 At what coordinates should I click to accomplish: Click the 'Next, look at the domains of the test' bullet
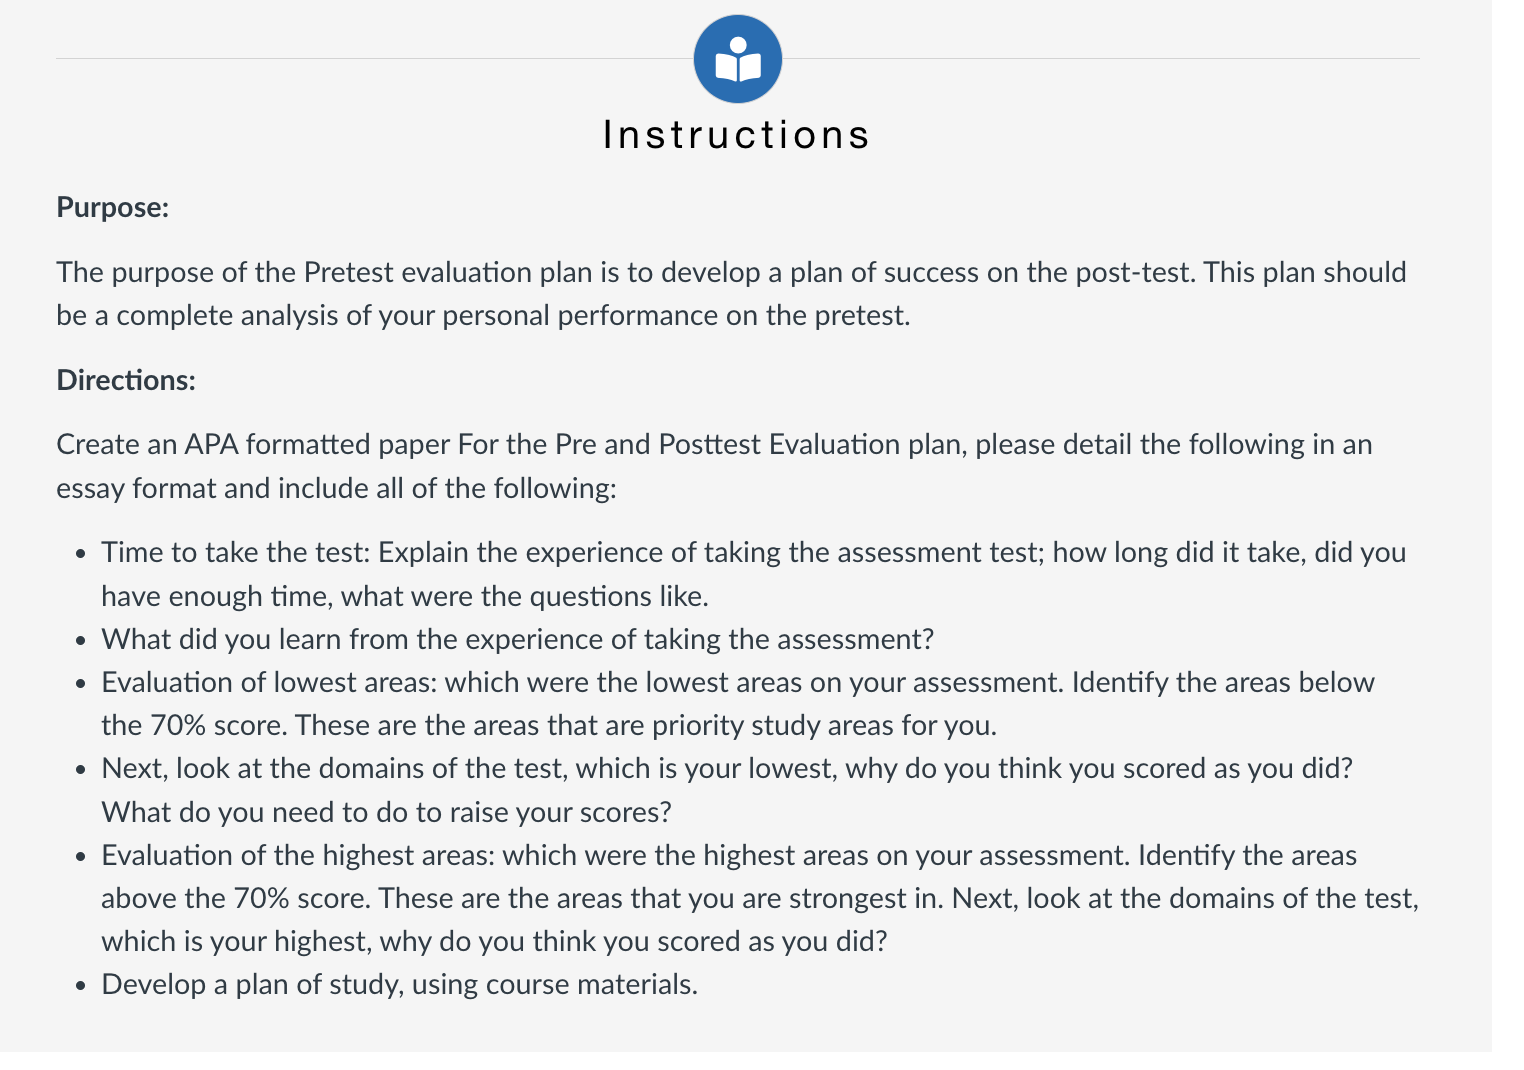pos(727,768)
